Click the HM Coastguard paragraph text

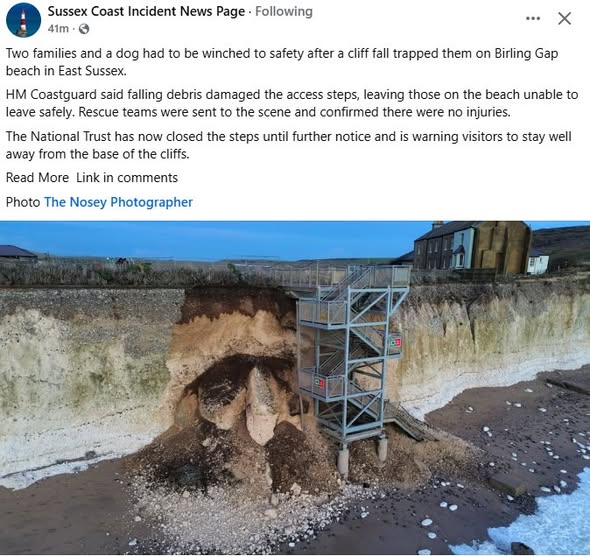click(x=292, y=103)
